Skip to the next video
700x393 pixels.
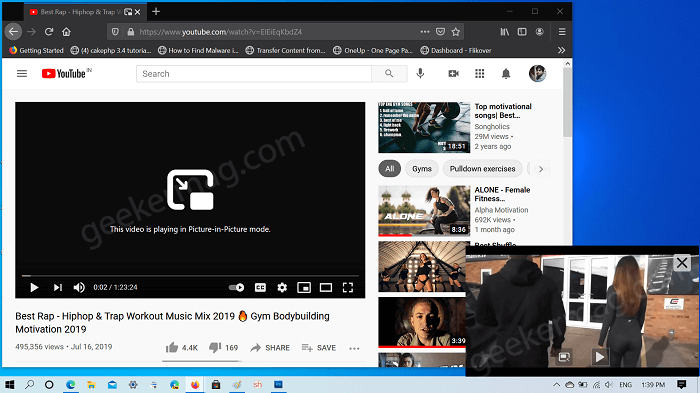click(58, 288)
